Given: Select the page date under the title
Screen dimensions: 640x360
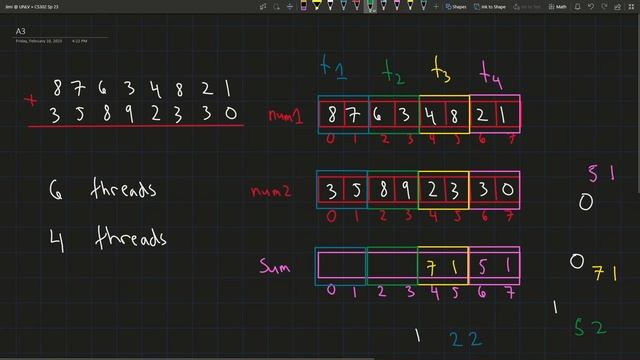Looking at the screenshot, I should click(x=39, y=41).
